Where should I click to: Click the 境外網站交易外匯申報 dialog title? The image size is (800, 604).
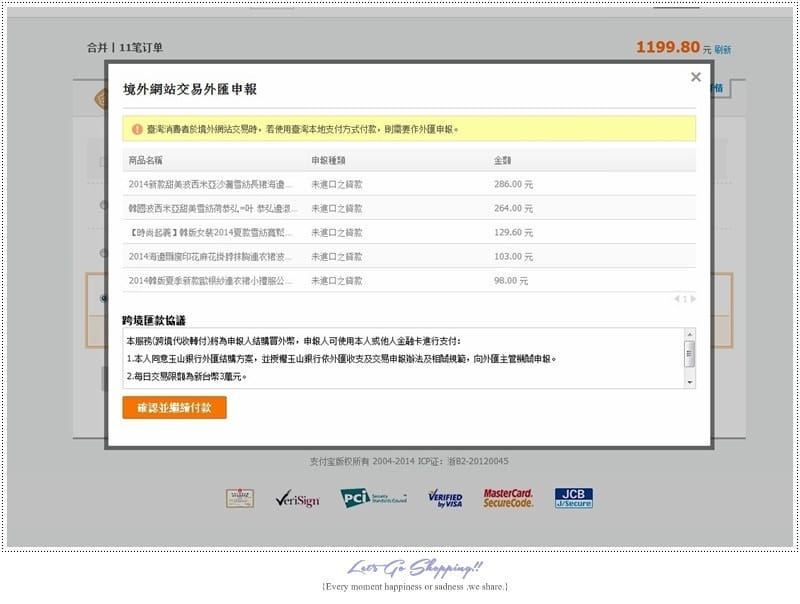[x=190, y=89]
